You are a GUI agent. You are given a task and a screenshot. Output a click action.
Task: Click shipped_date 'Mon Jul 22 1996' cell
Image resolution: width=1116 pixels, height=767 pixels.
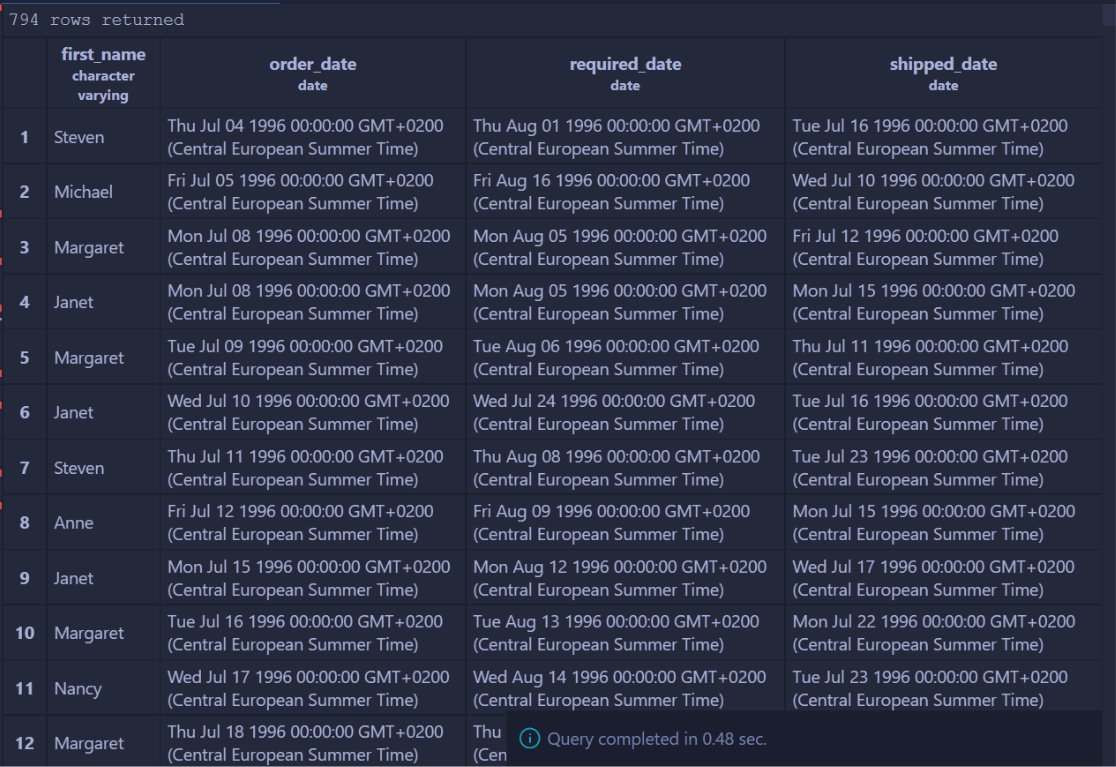coord(943,633)
